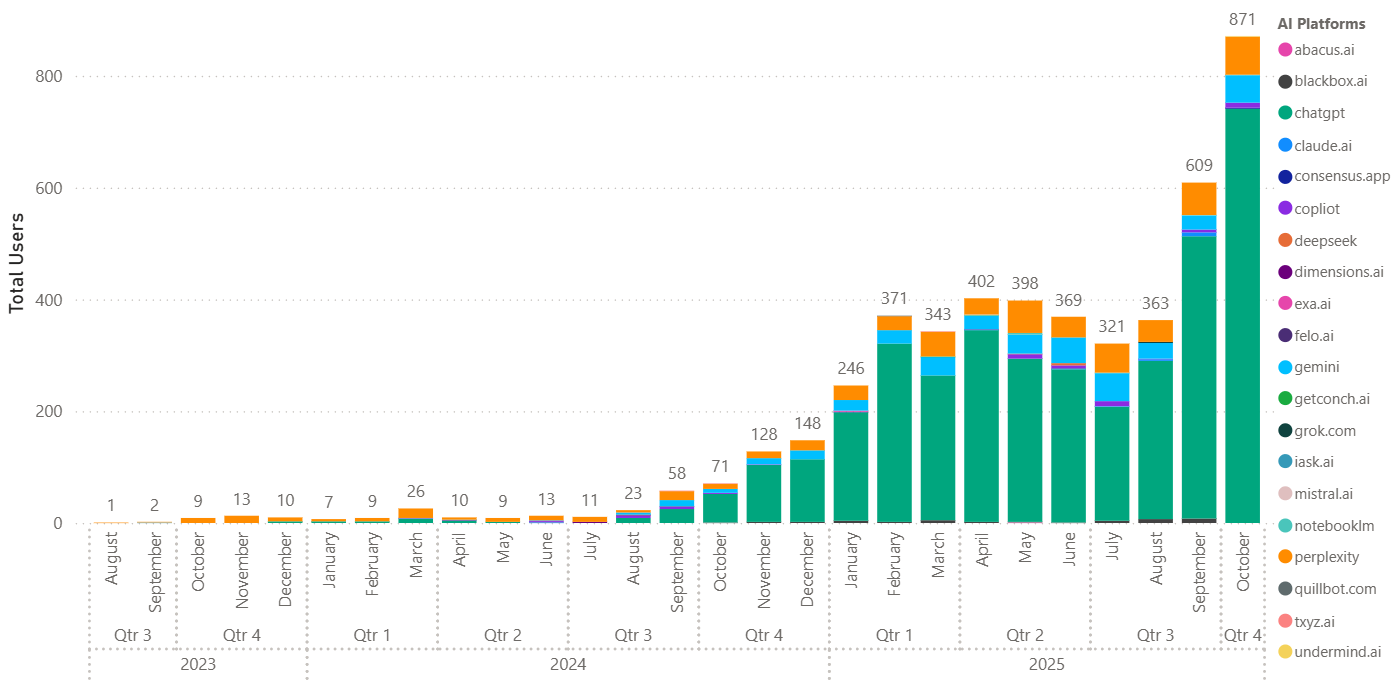Select the green chatgpt legend marker
The width and height of the screenshot is (1391, 693).
tap(1285, 113)
